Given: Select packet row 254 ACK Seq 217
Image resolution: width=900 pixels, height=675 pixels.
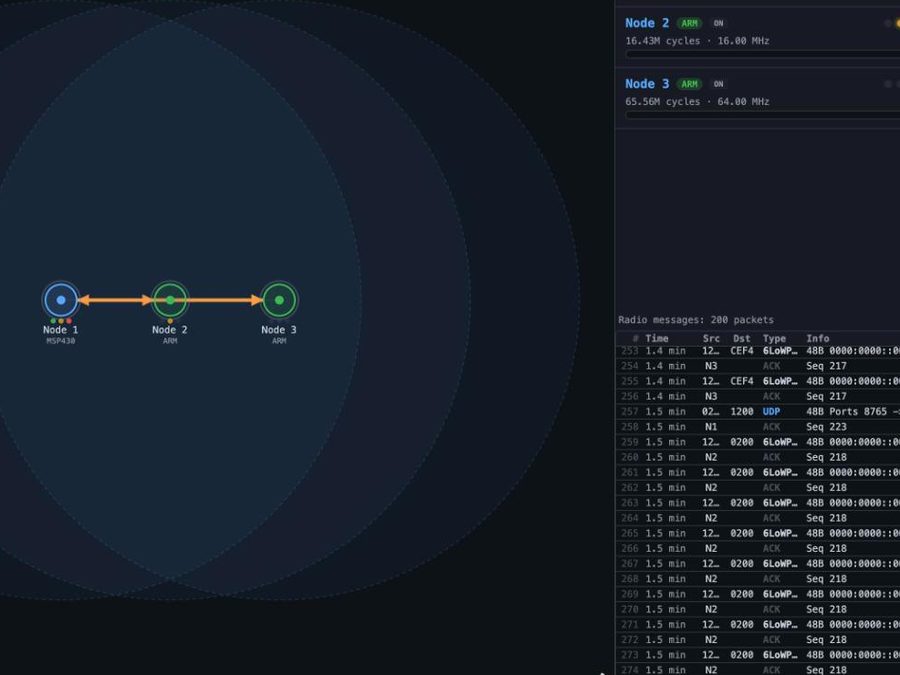Looking at the screenshot, I should 758,366.
